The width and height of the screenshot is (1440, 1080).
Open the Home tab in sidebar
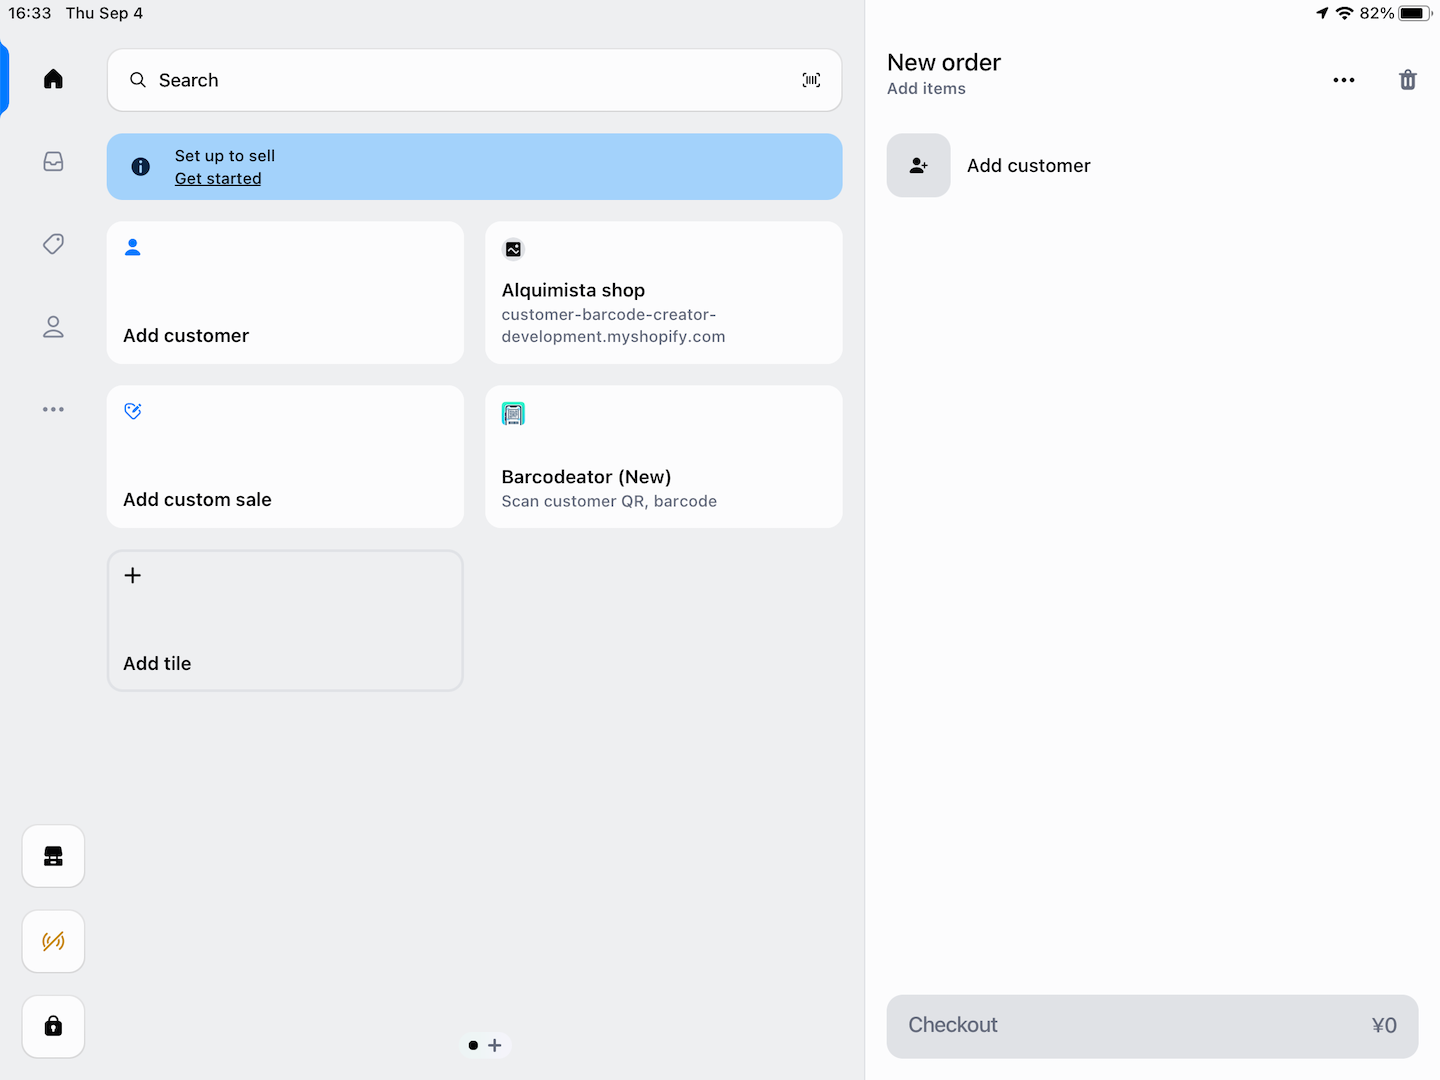click(54, 79)
